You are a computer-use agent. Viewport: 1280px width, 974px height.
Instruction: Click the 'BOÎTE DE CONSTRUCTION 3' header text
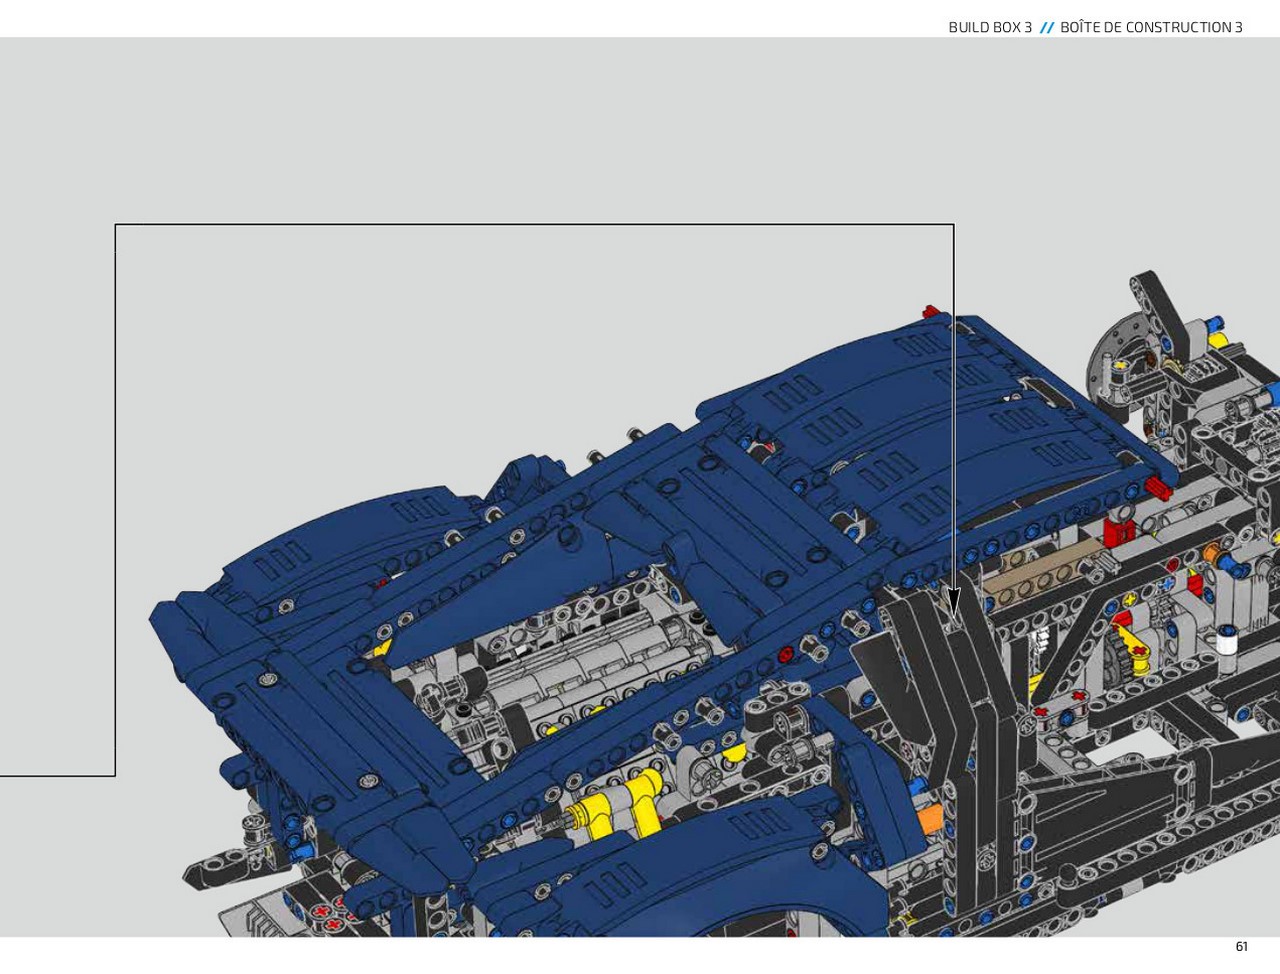coord(1151,27)
